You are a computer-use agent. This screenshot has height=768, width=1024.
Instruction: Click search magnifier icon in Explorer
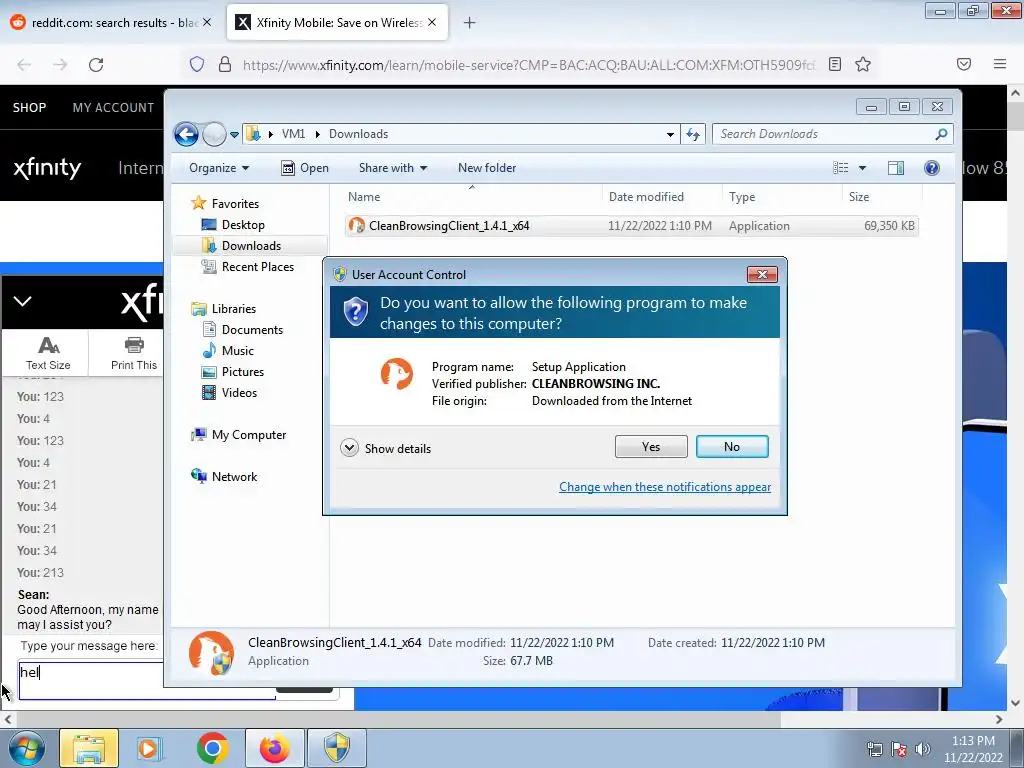pos(941,134)
